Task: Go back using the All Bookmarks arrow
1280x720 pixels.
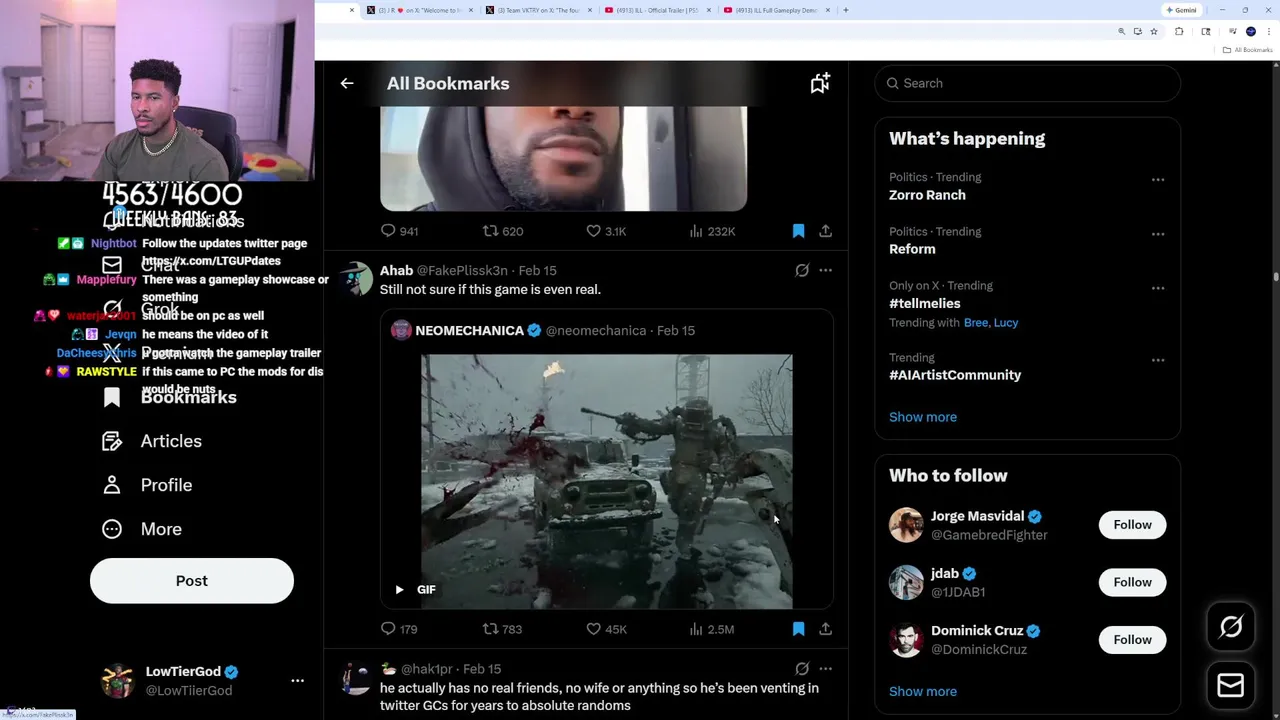Action: [347, 84]
